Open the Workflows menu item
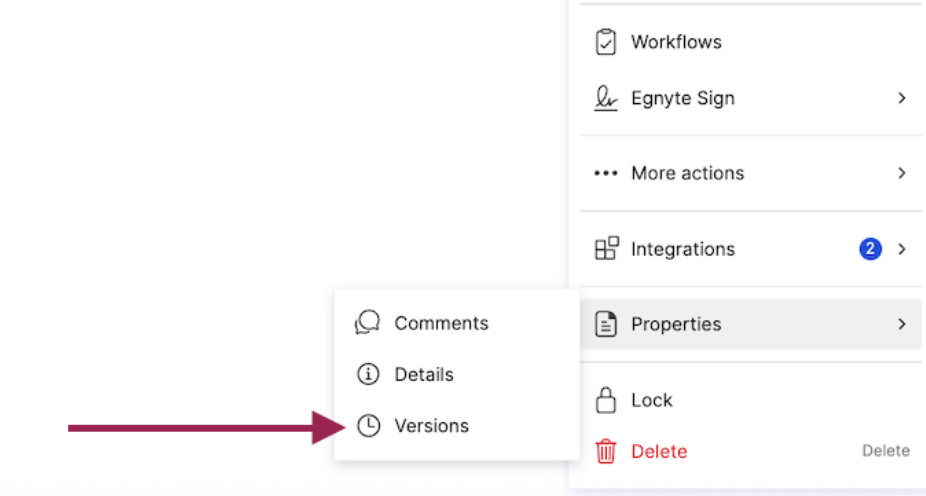Screen dimensions: 926x496 [676, 42]
